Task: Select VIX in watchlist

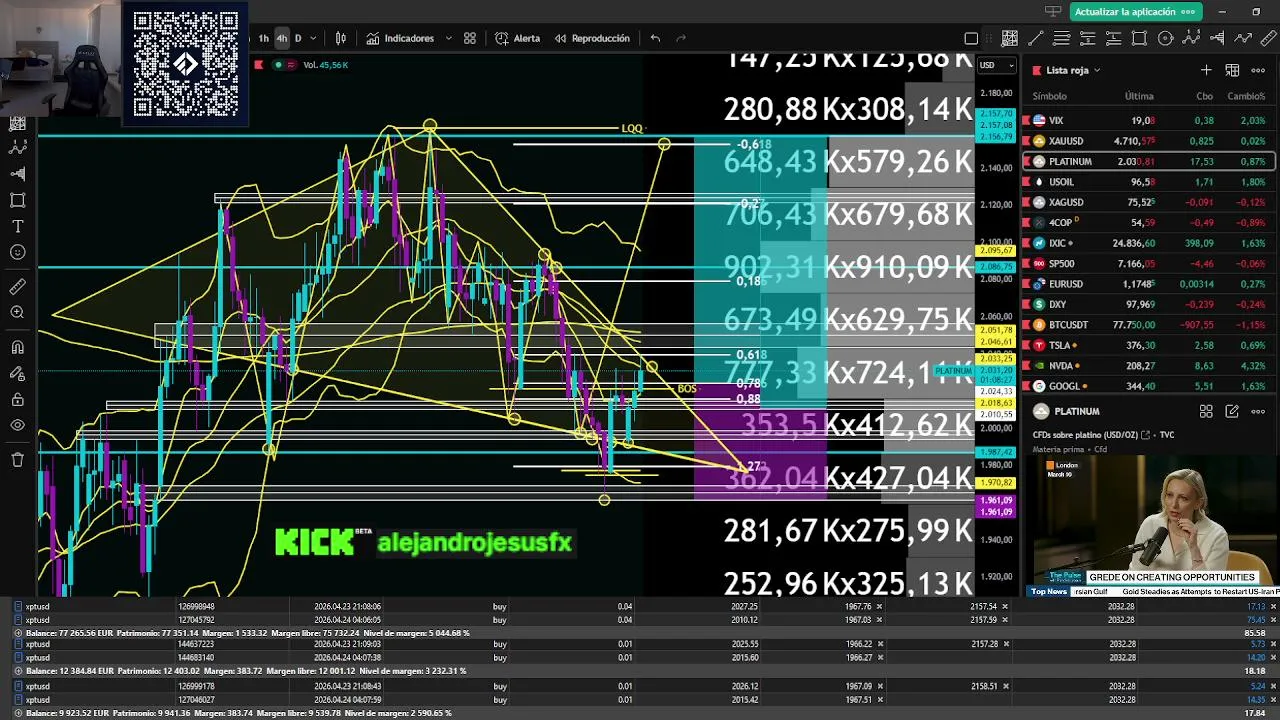Action: (1148, 120)
